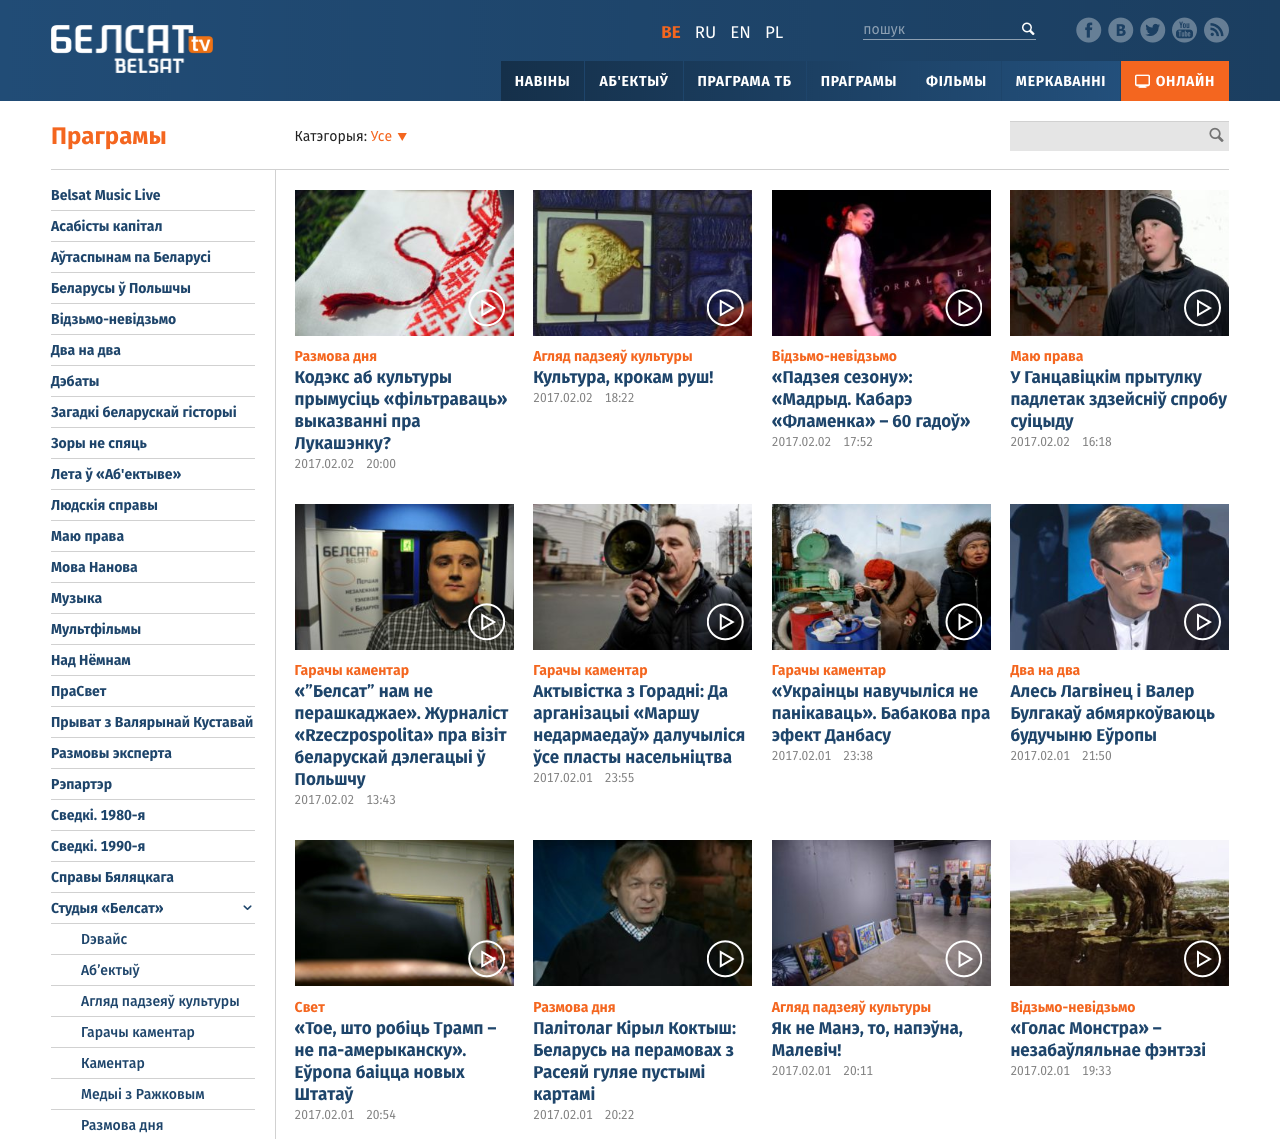Open Belsat's Twitter icon
Screen dimensions: 1280x1139
1152,28
